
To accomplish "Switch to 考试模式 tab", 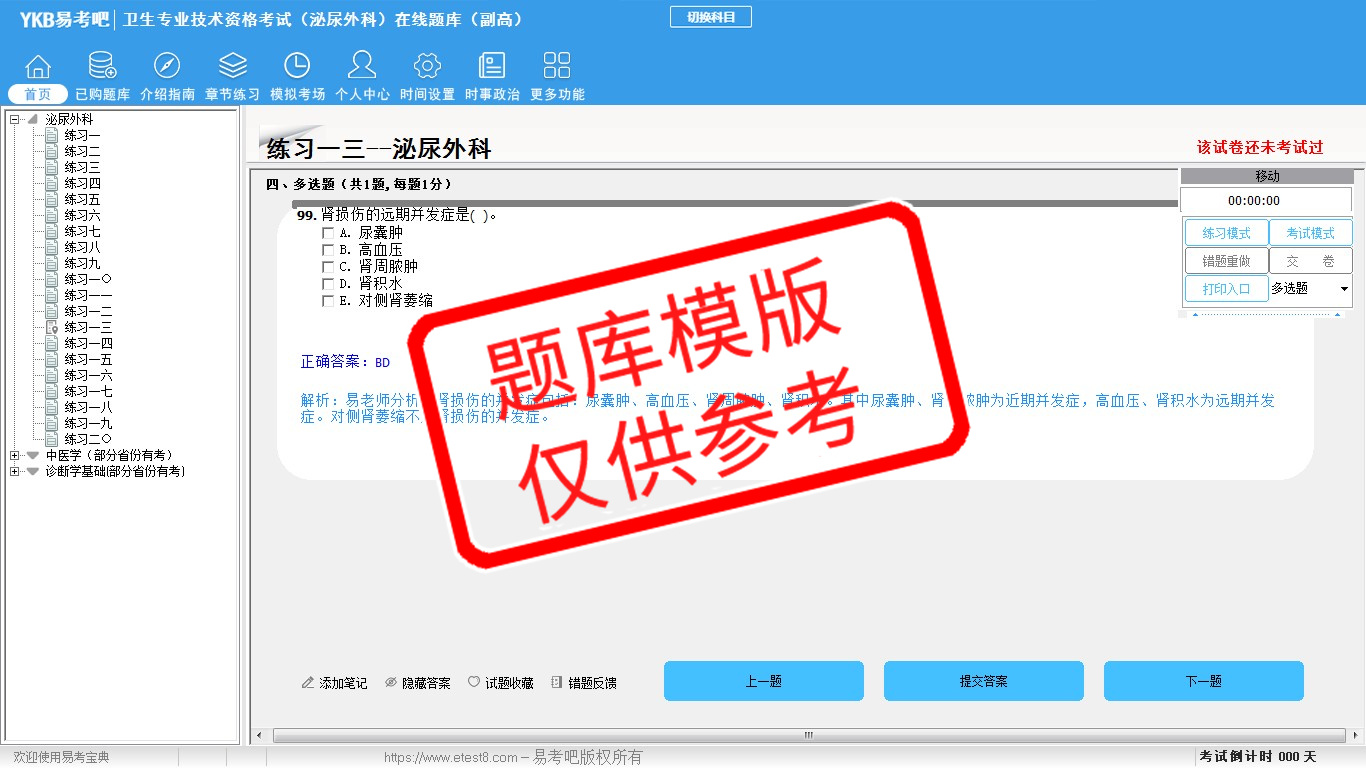I will [x=1310, y=233].
